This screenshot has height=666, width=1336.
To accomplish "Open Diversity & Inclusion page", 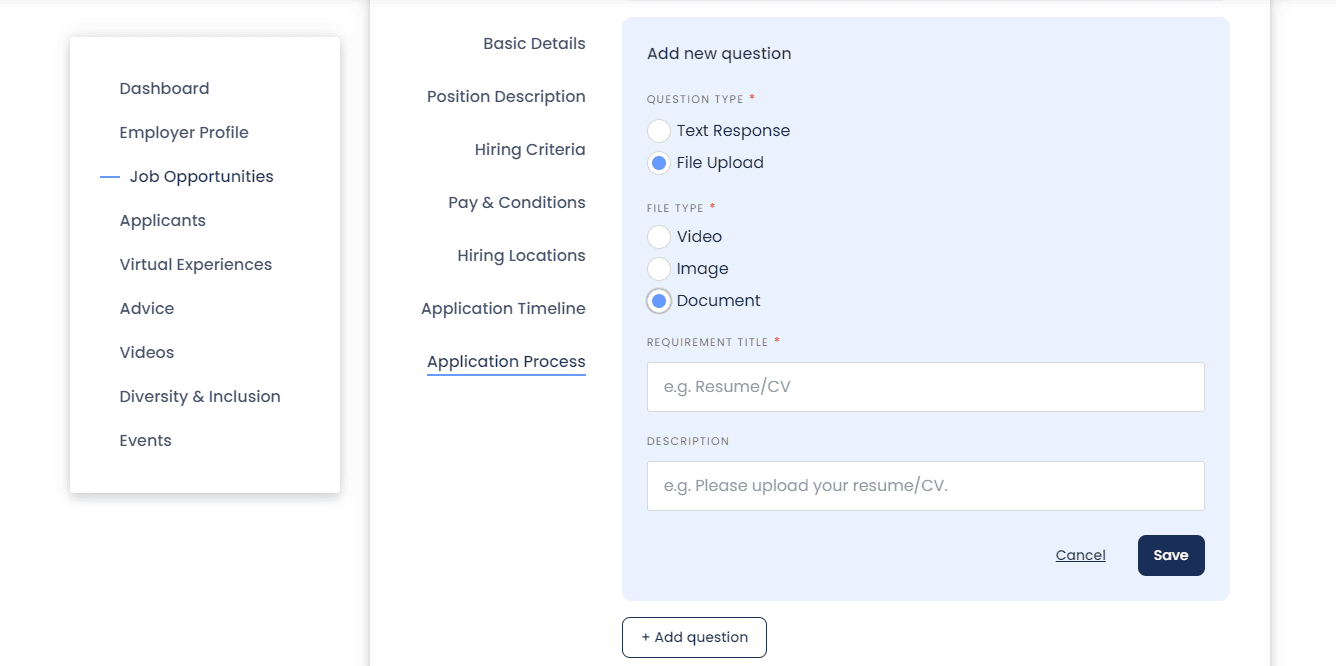I will [200, 397].
